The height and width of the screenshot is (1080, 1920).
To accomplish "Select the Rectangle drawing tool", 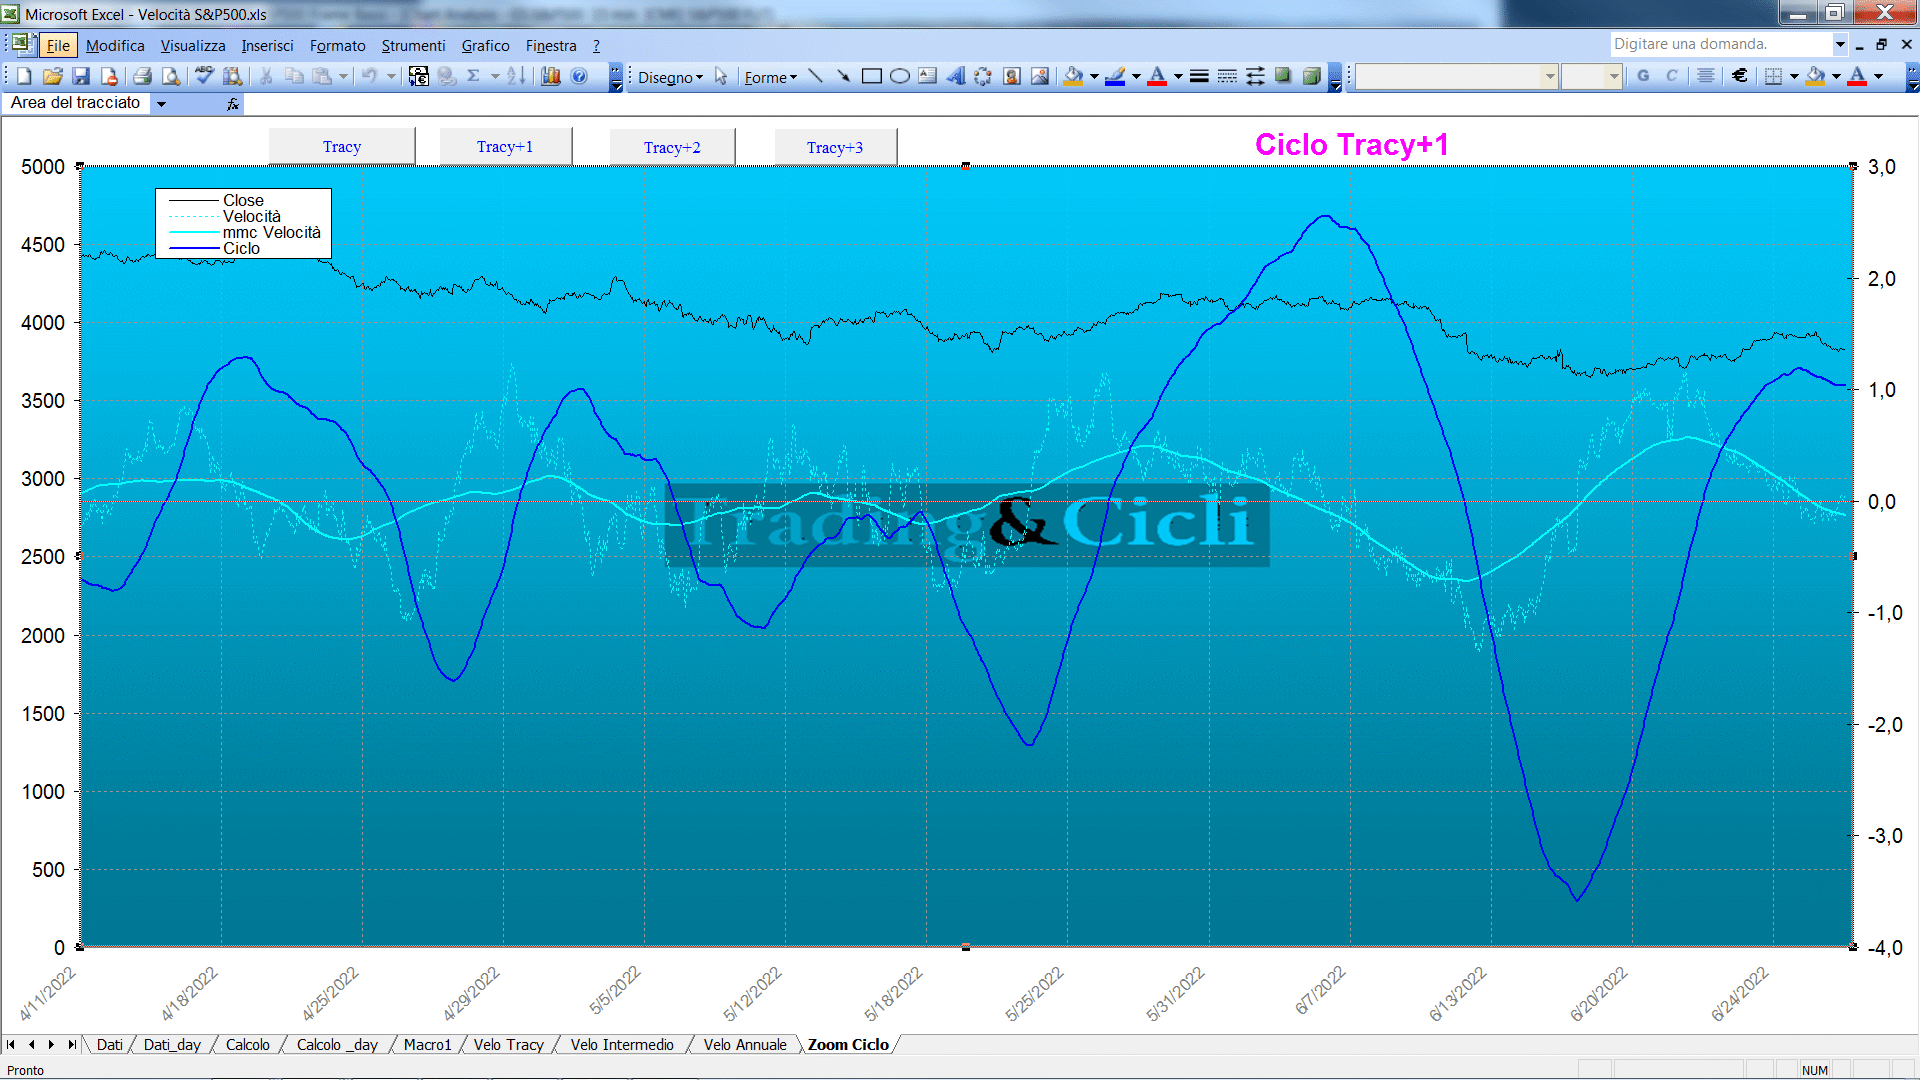I will (x=871, y=76).
